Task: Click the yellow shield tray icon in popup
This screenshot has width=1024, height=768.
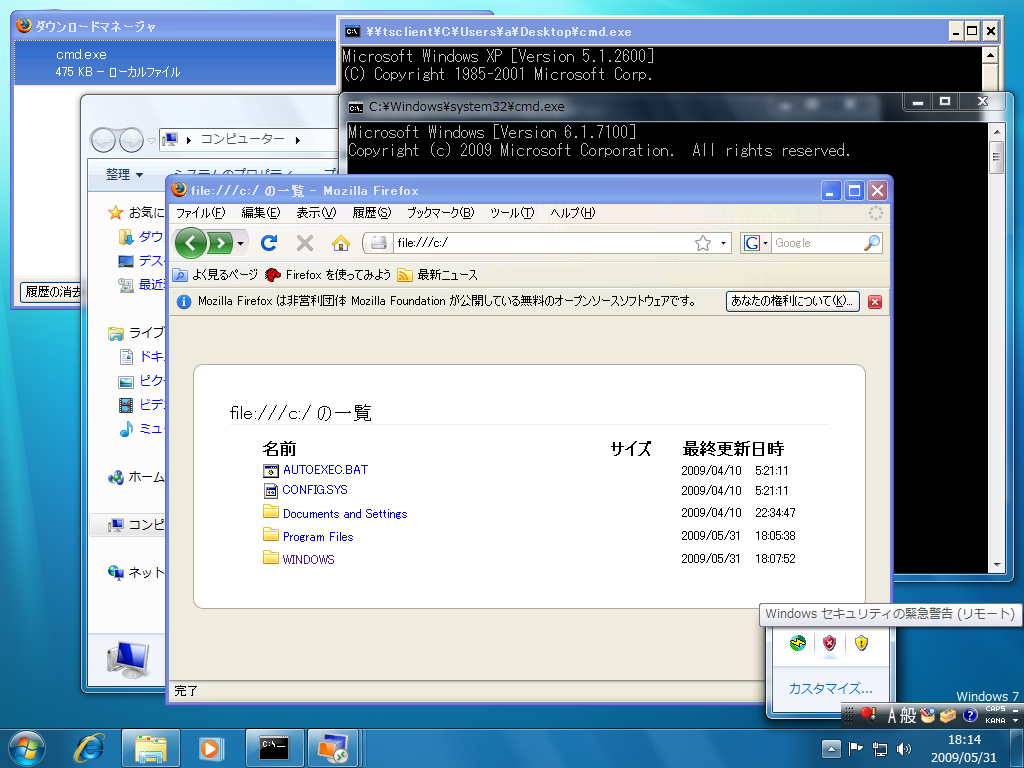Action: [861, 643]
